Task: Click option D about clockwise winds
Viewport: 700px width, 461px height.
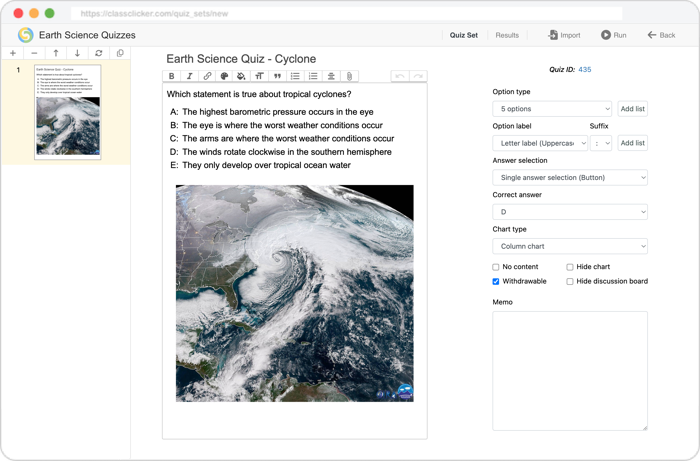Action: [x=280, y=152]
